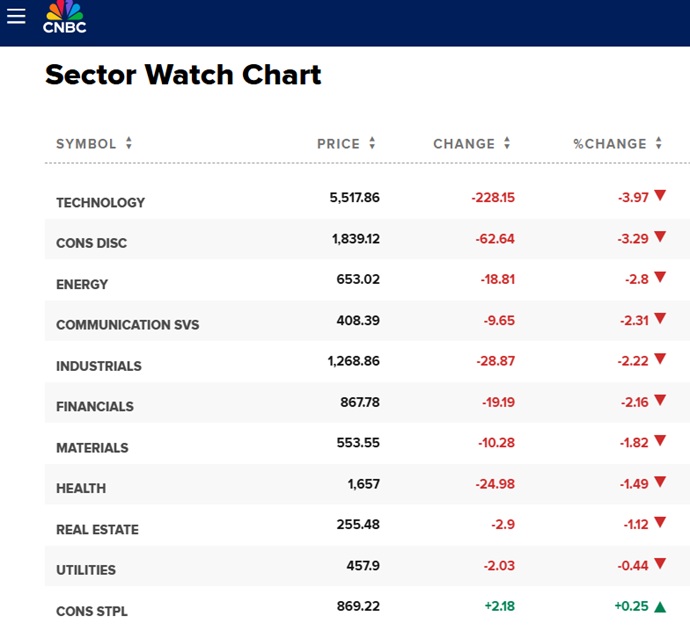690x638 pixels.
Task: View the REAL ESTATE sector page
Action: tap(97, 530)
